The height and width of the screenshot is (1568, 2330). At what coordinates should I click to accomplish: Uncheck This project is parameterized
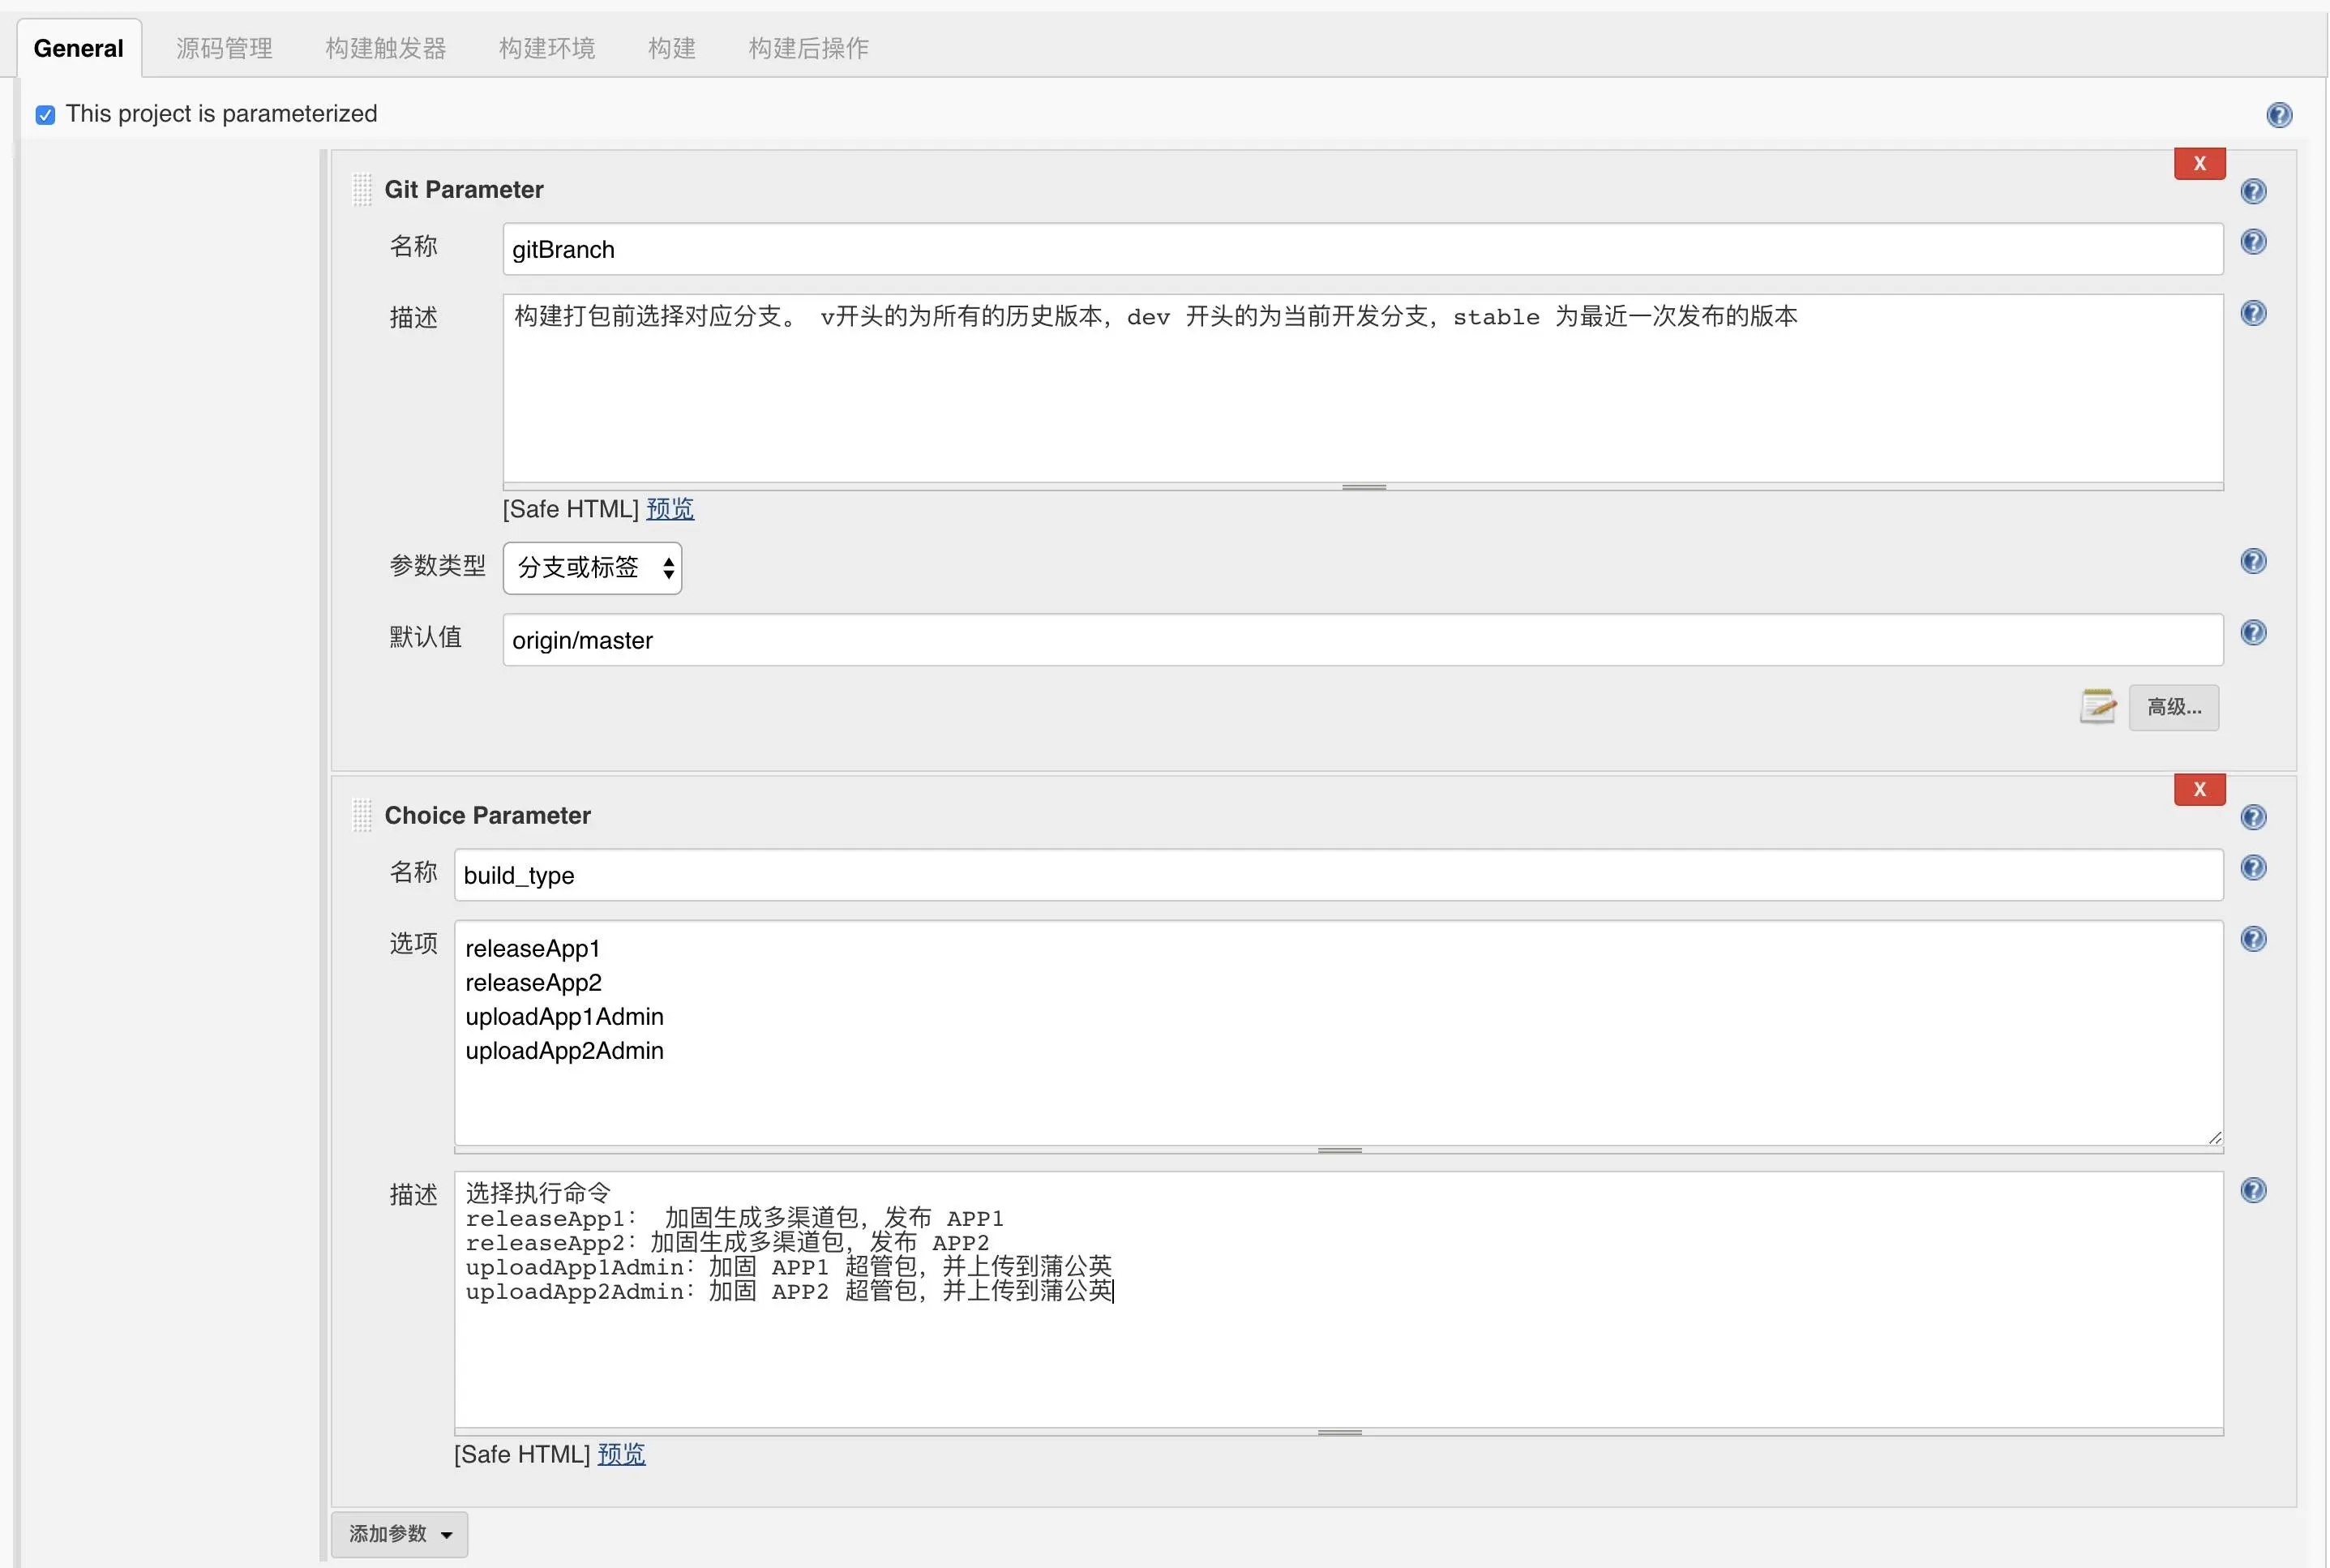coord(45,114)
